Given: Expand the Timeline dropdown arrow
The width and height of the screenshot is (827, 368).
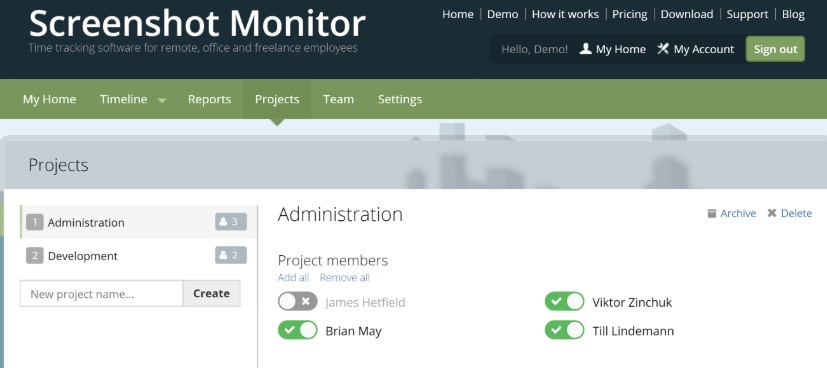Looking at the screenshot, I should pyautogui.click(x=162, y=100).
